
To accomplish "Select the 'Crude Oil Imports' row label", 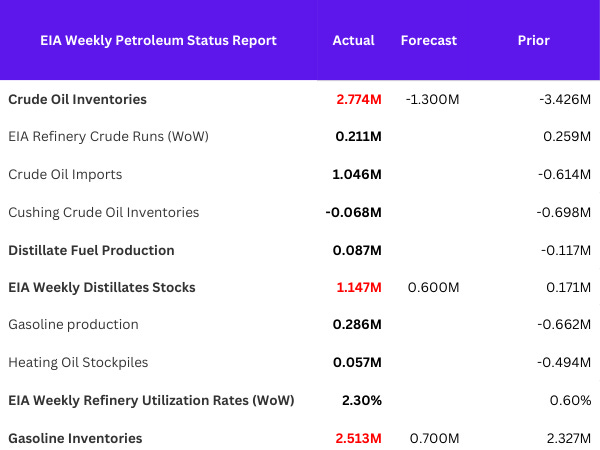I will 65,174.
